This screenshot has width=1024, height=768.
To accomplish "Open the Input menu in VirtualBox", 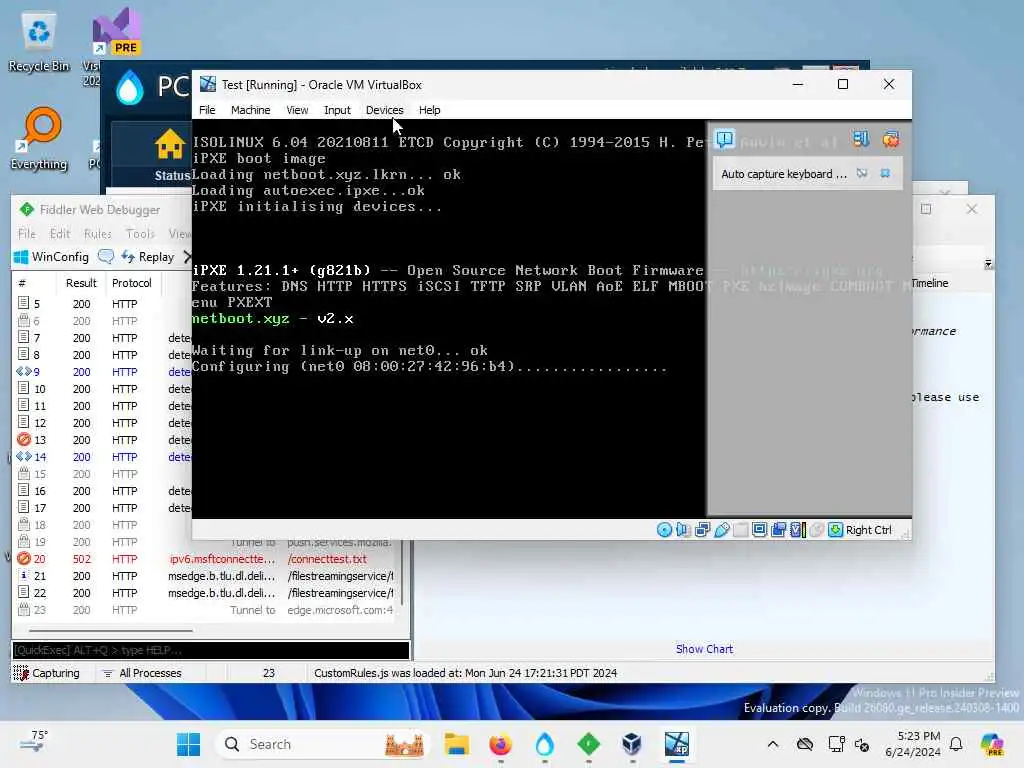I will point(337,110).
